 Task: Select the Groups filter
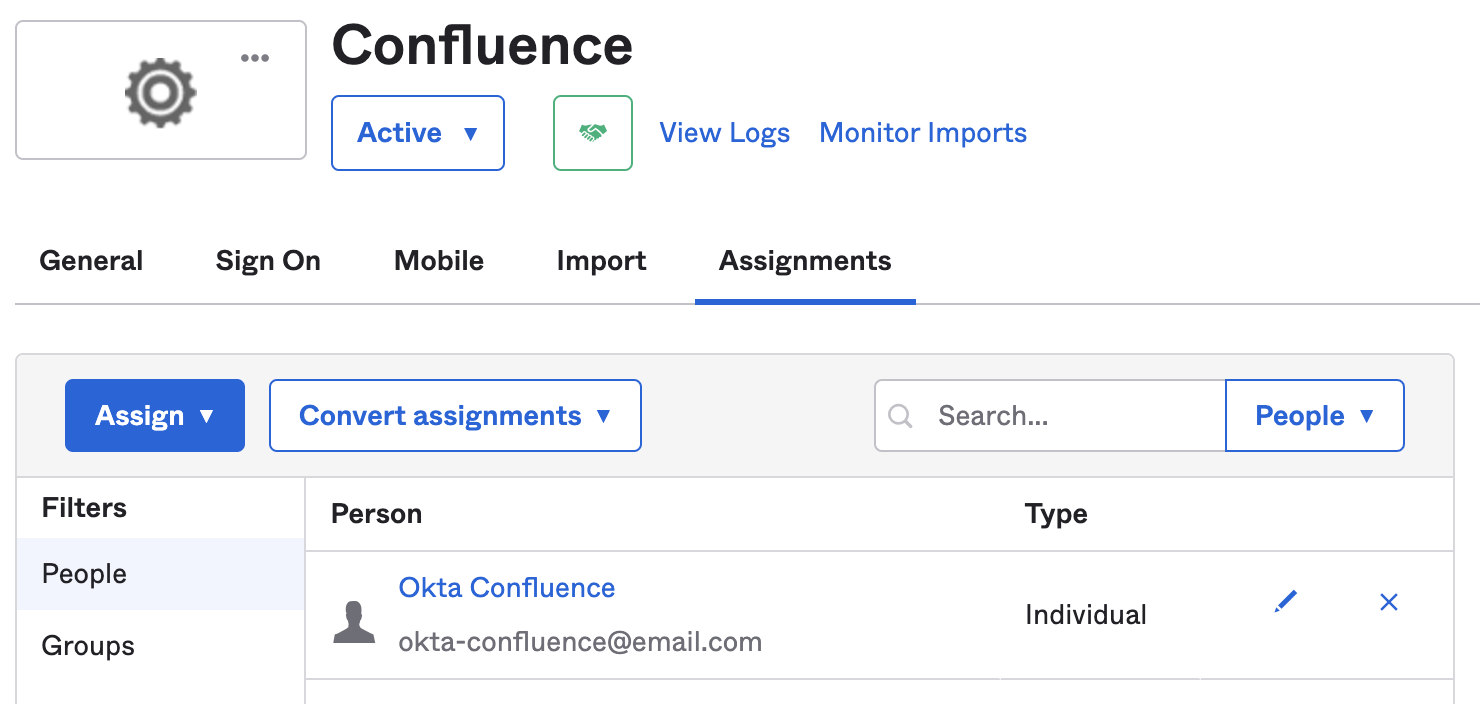click(88, 646)
